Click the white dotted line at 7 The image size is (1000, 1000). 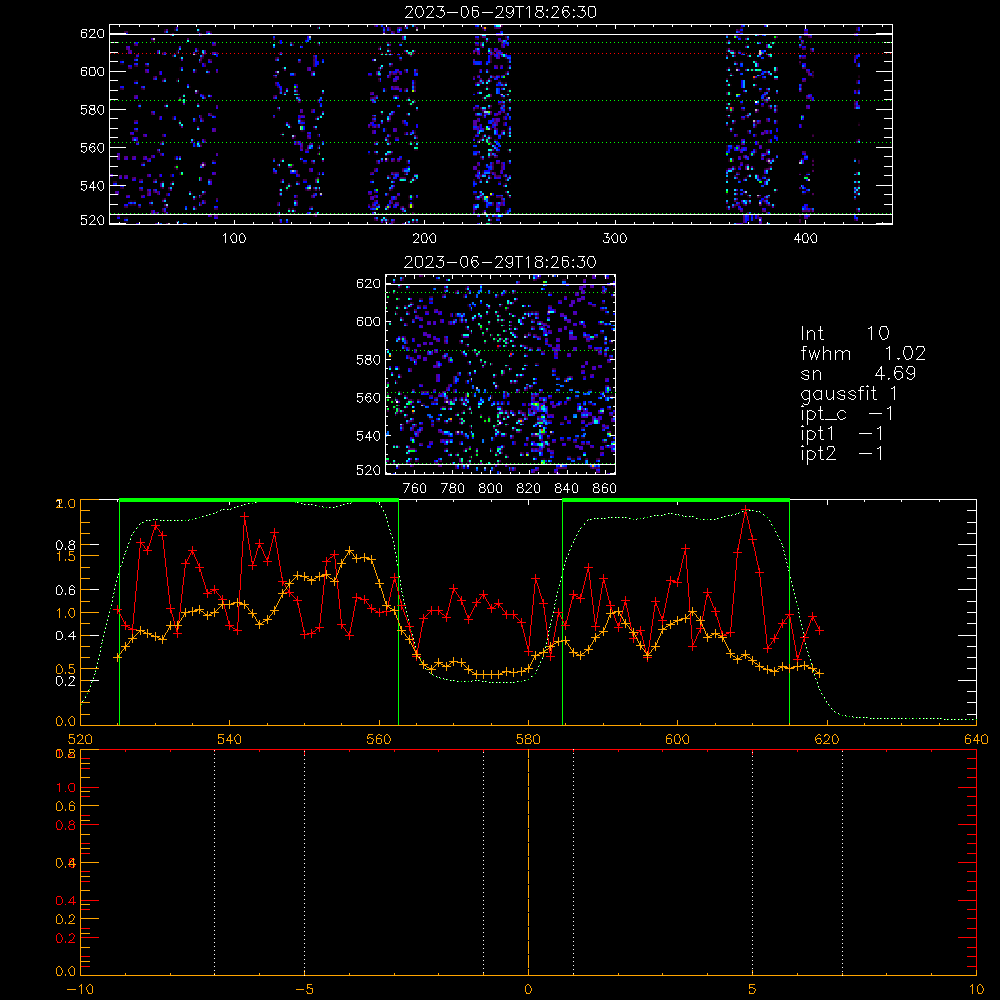point(842,861)
